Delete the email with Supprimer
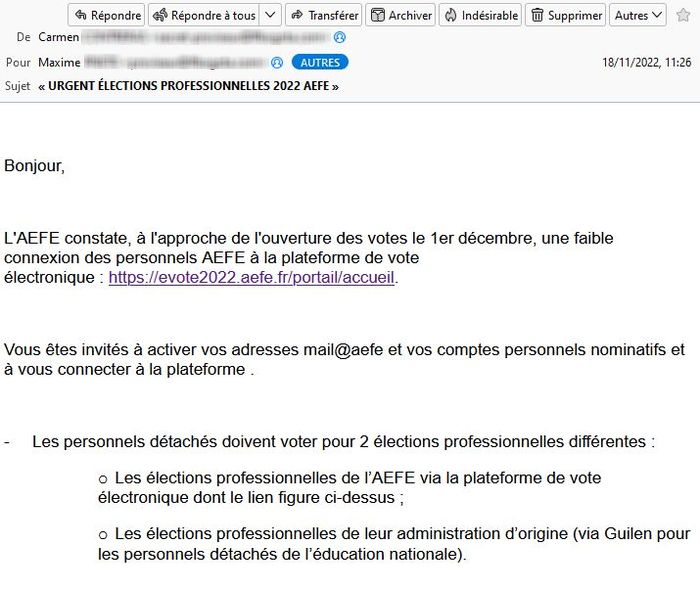 (x=566, y=15)
